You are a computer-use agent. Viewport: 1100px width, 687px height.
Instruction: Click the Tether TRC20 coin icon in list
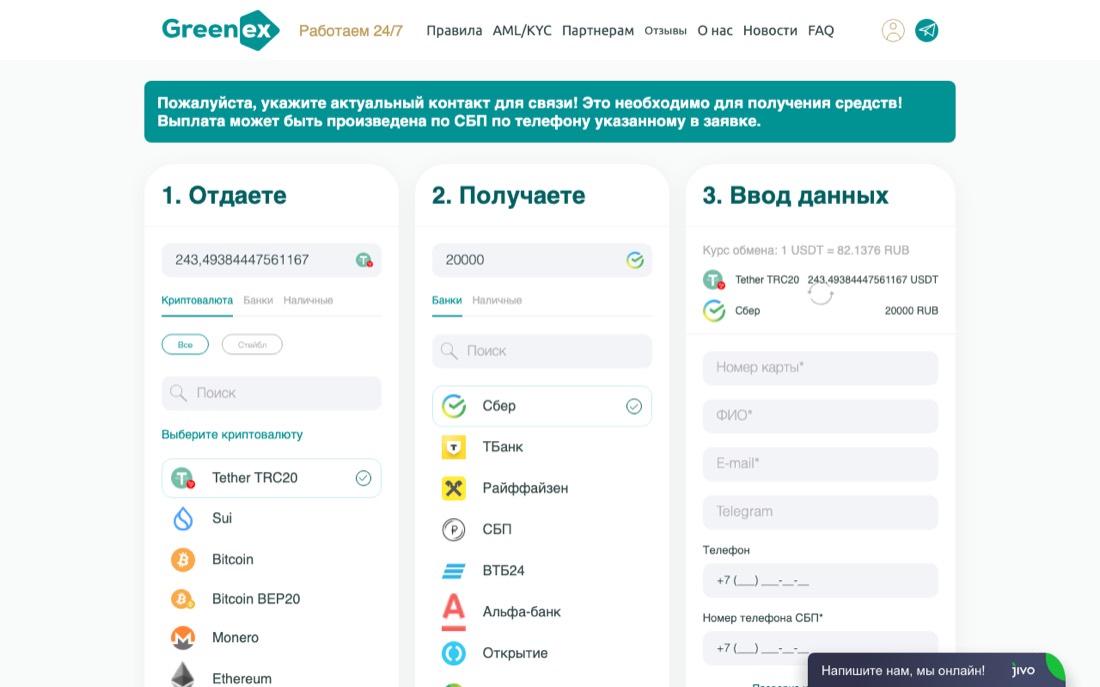click(183, 479)
